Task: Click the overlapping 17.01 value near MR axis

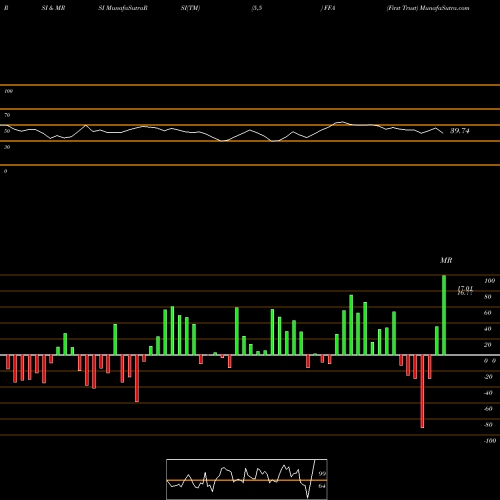Action: 465,288
